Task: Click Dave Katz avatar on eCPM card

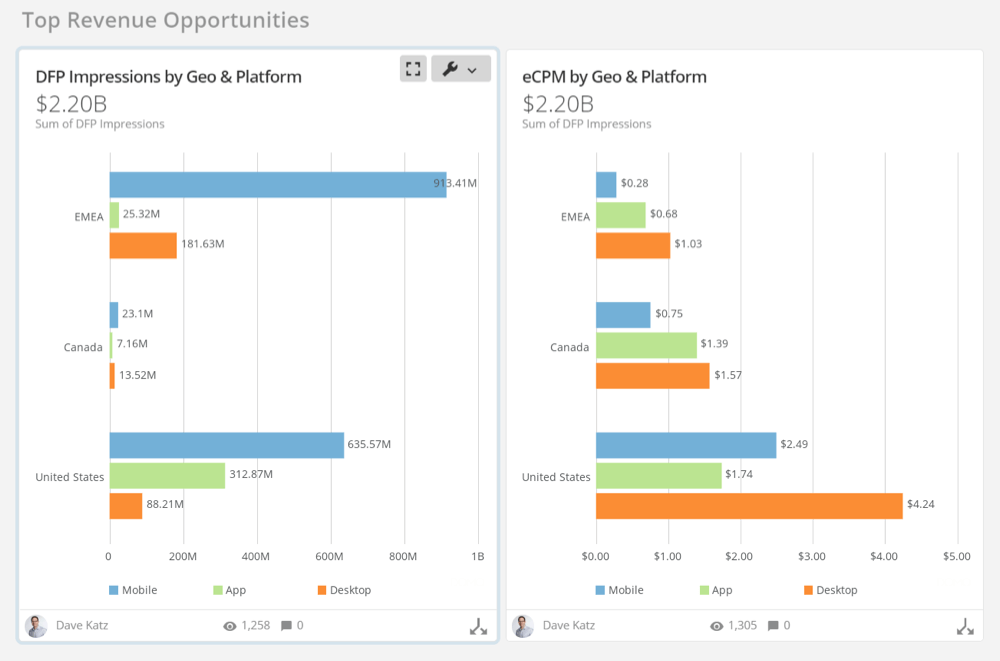Action: click(x=523, y=626)
